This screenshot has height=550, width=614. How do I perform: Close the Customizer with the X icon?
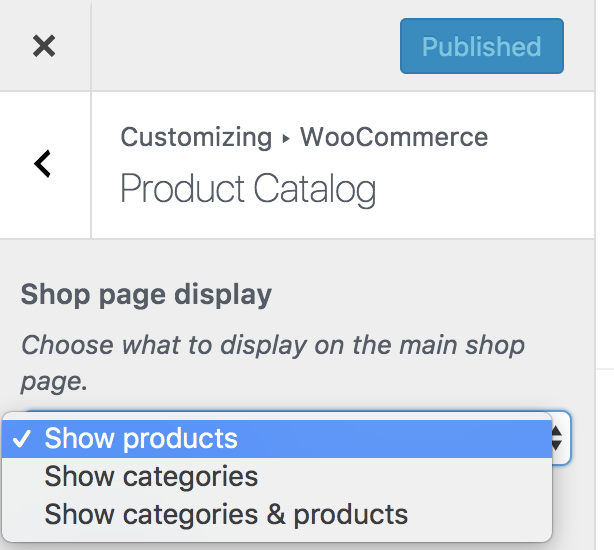click(x=44, y=46)
